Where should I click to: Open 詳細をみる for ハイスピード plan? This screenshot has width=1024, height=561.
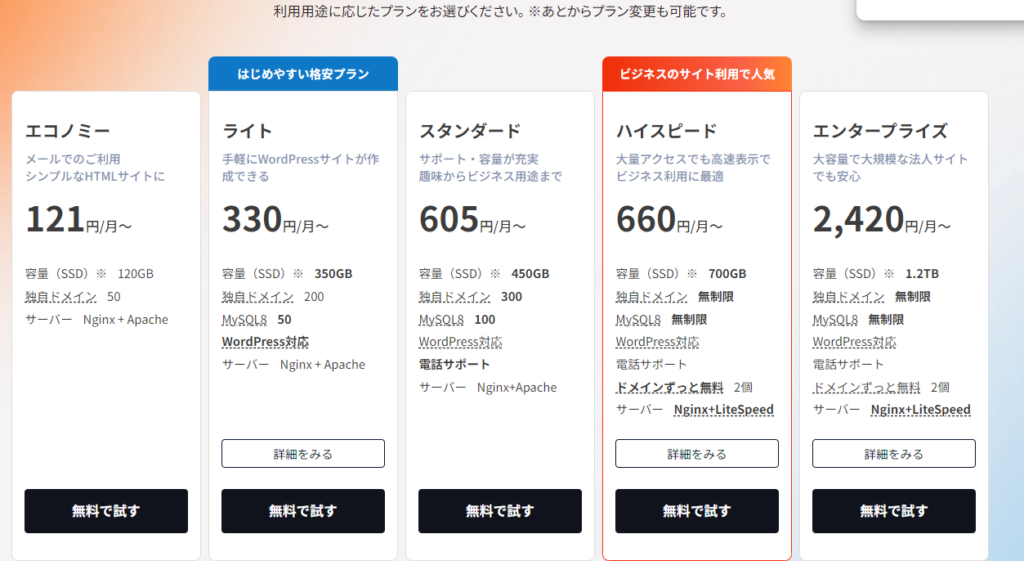(697, 454)
